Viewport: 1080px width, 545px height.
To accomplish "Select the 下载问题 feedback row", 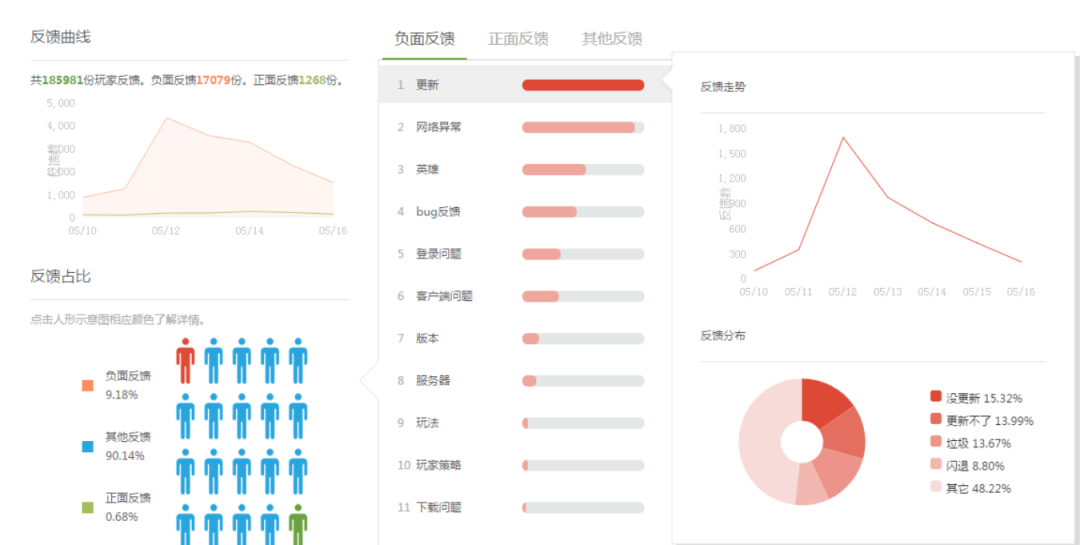I will click(525, 508).
